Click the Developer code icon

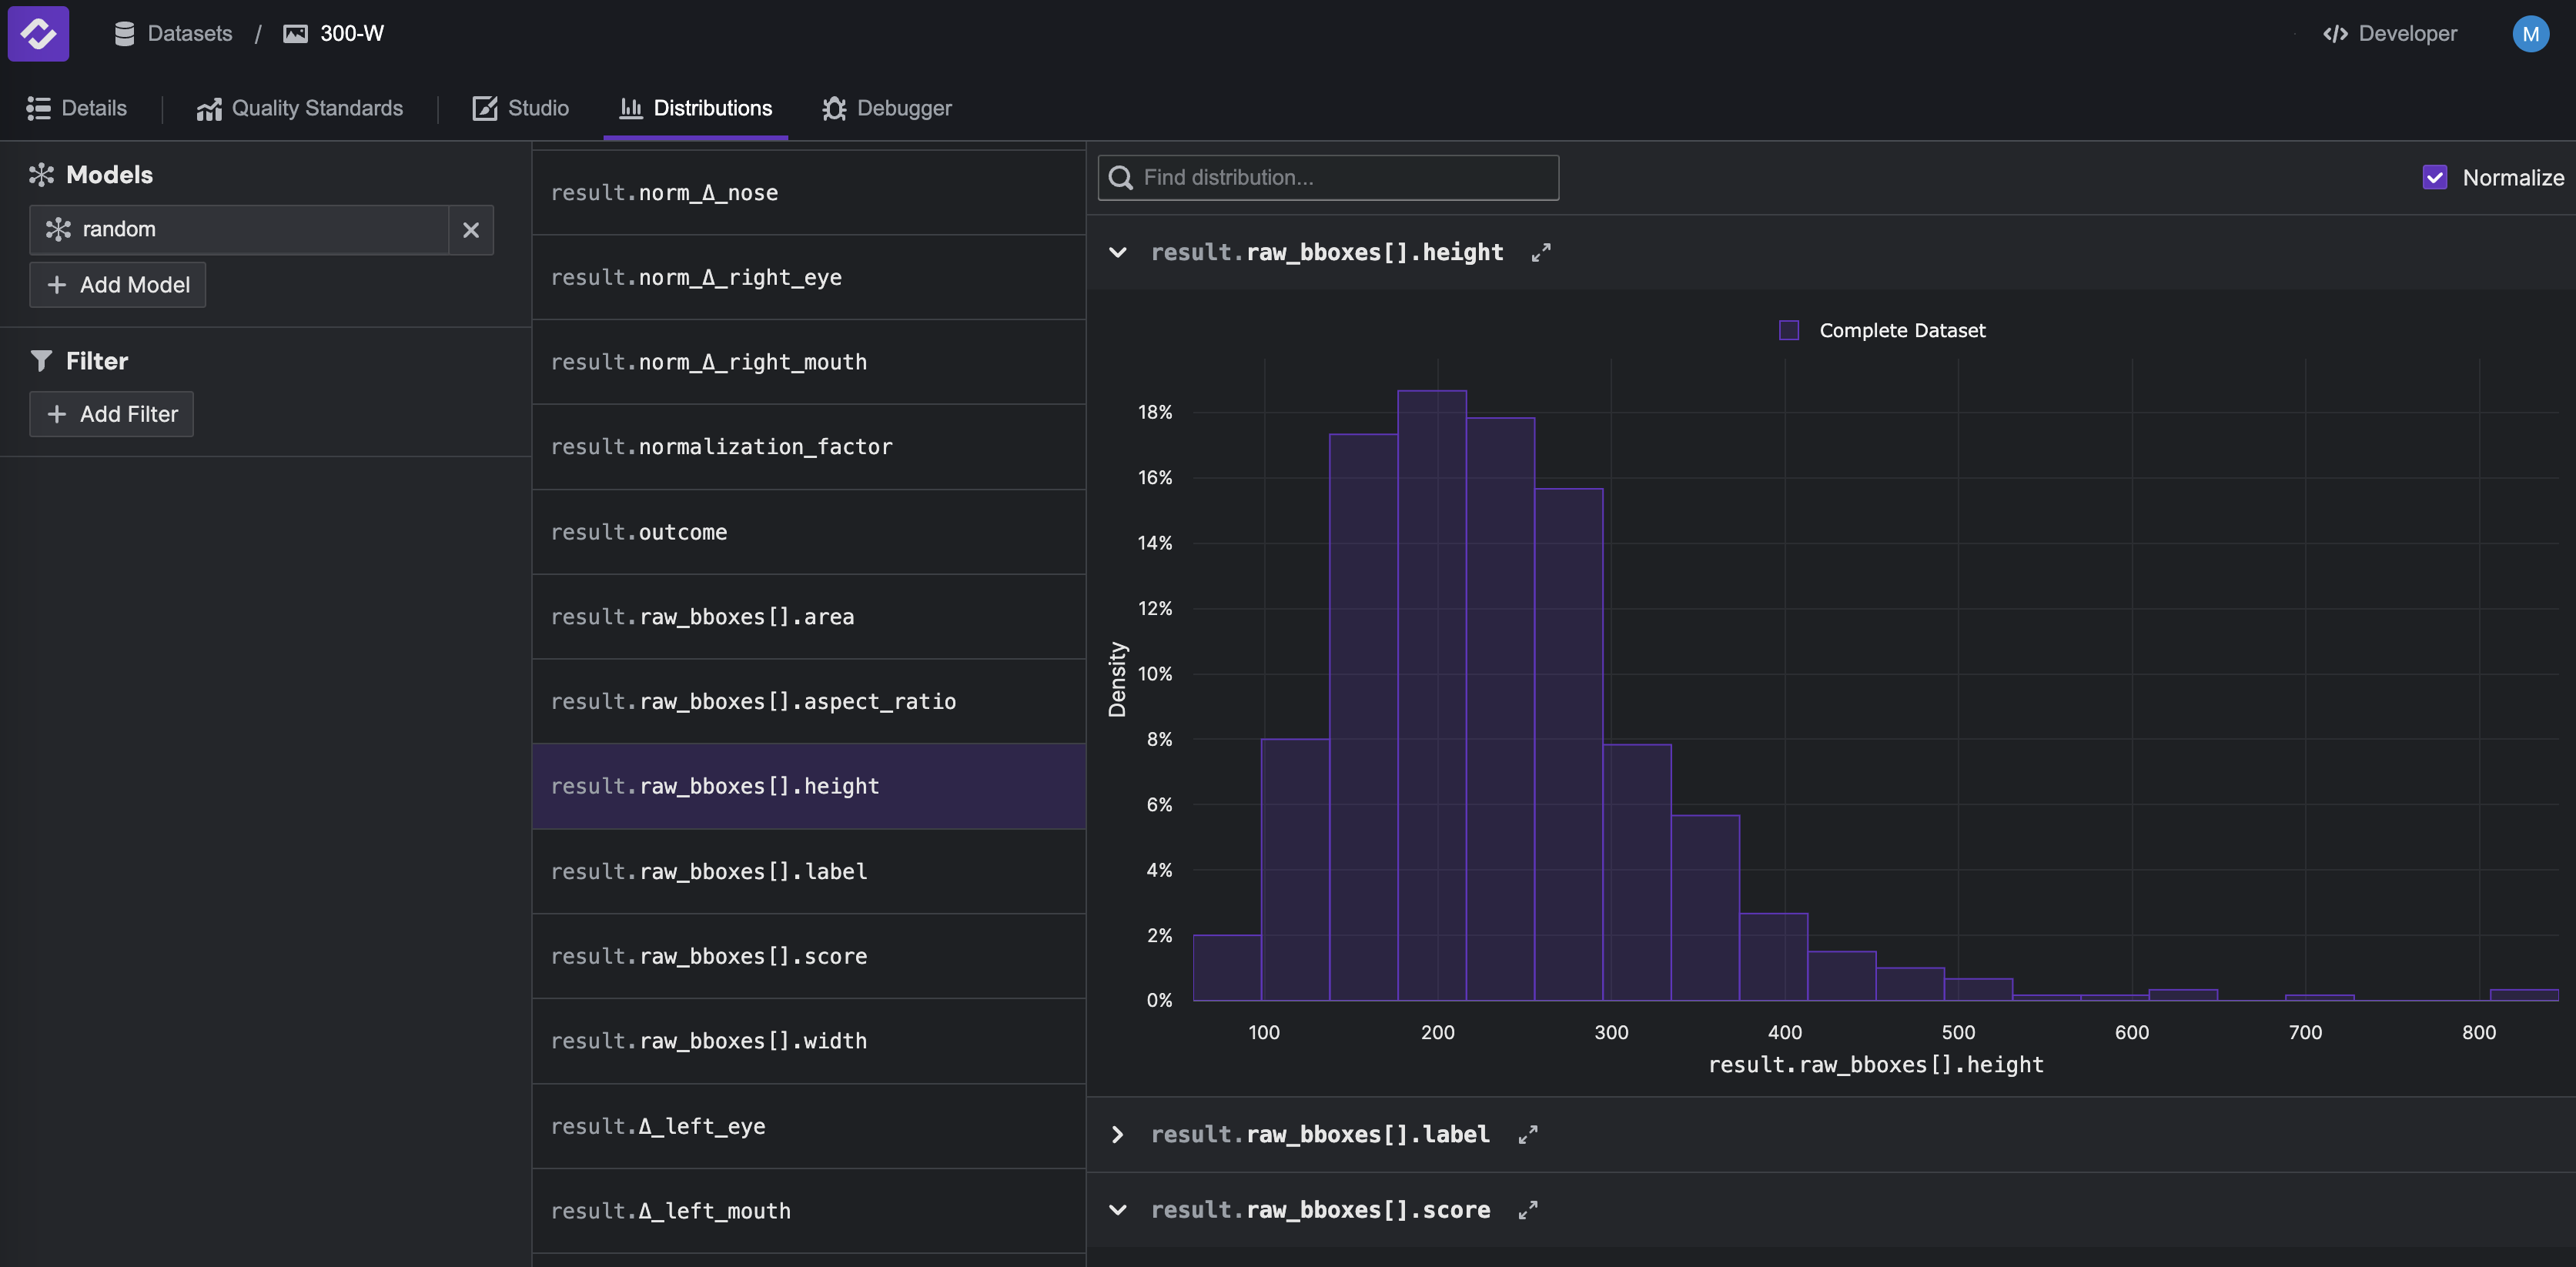coord(2334,34)
